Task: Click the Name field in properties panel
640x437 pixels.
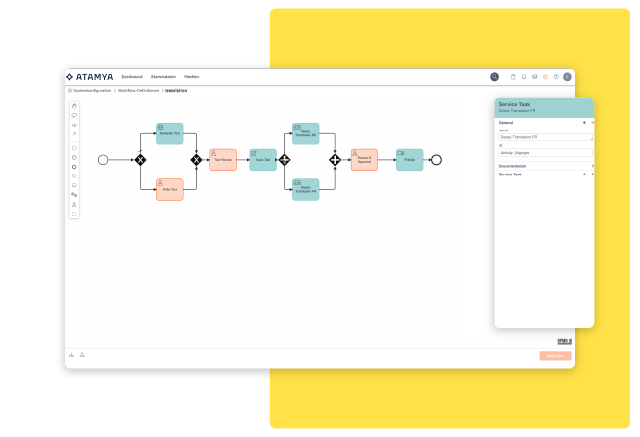Action: click(x=545, y=137)
